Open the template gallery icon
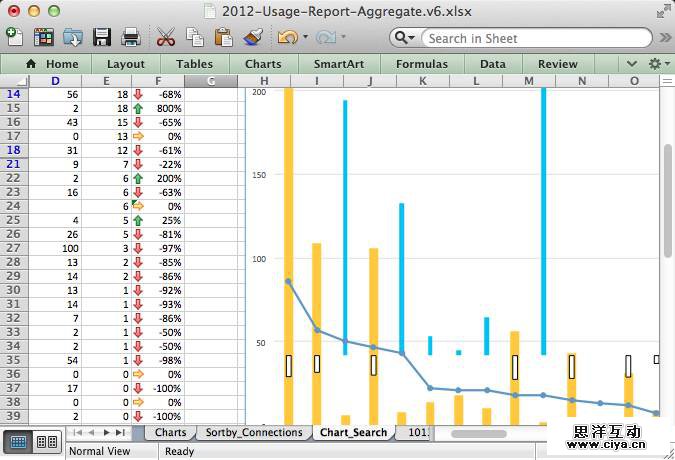Image resolution: width=675 pixels, height=460 pixels. click(x=44, y=37)
